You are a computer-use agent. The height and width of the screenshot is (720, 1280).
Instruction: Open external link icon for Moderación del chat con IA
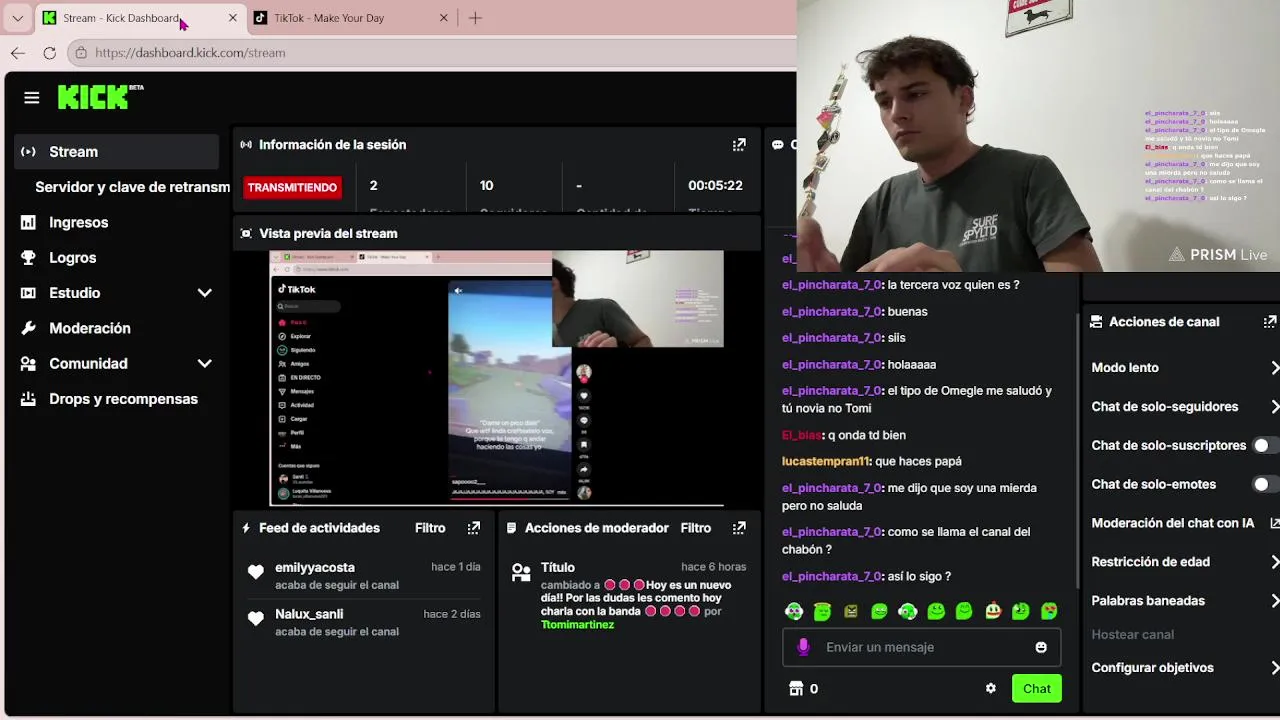(1274, 523)
